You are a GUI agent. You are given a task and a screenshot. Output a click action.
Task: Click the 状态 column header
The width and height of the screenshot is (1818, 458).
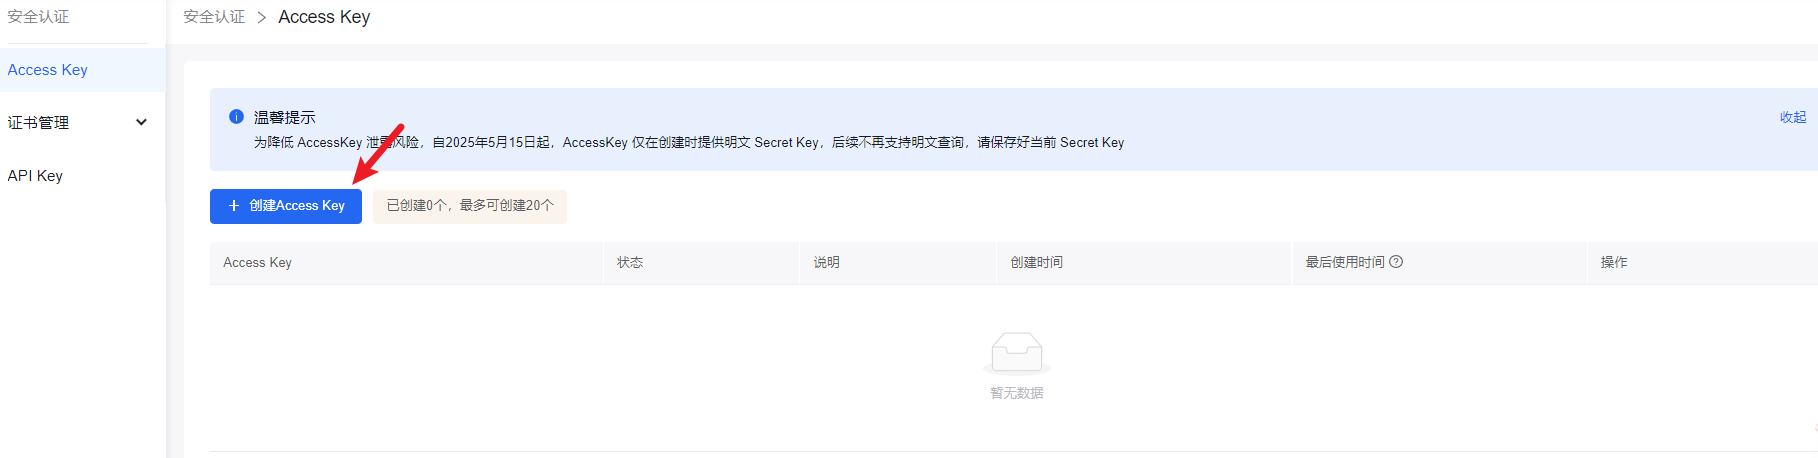click(630, 263)
